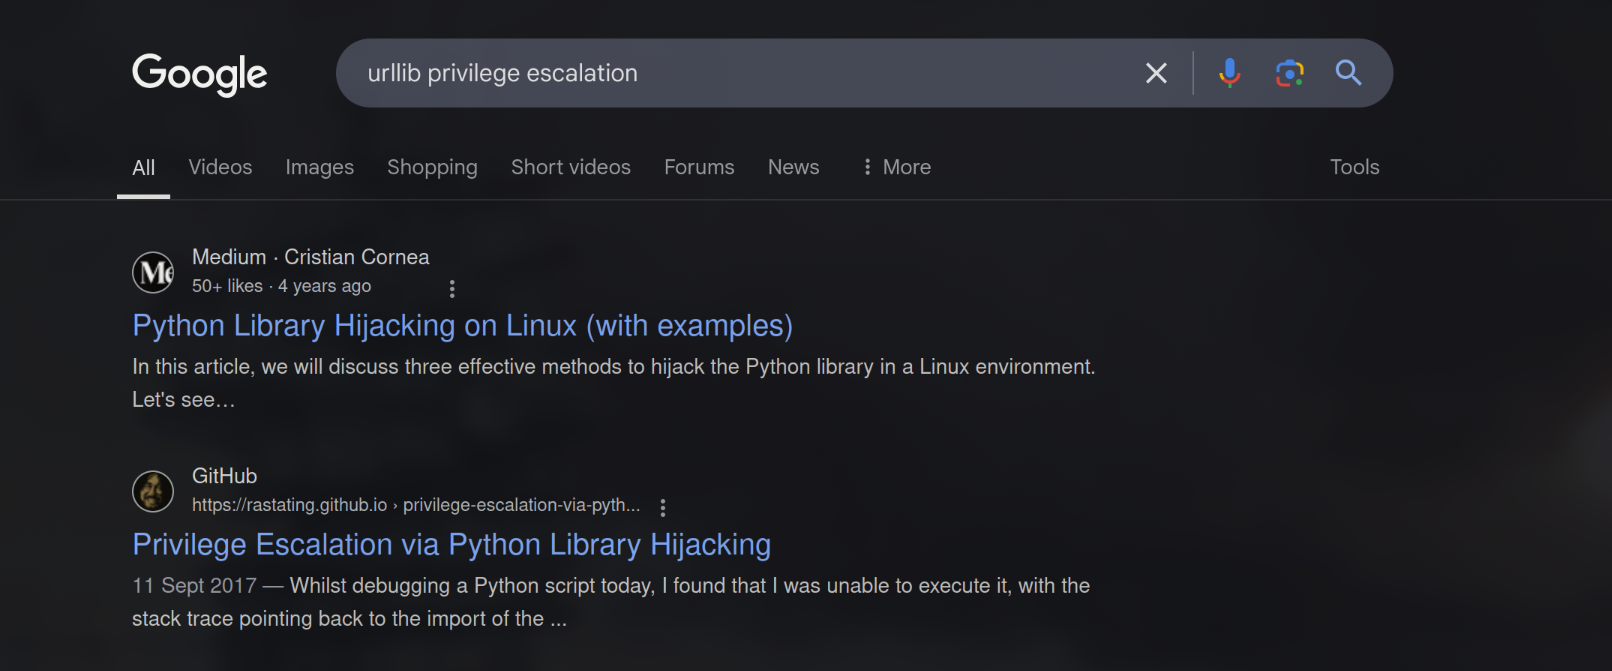Click the Medium site favicon
The height and width of the screenshot is (671, 1612).
pyautogui.click(x=153, y=272)
